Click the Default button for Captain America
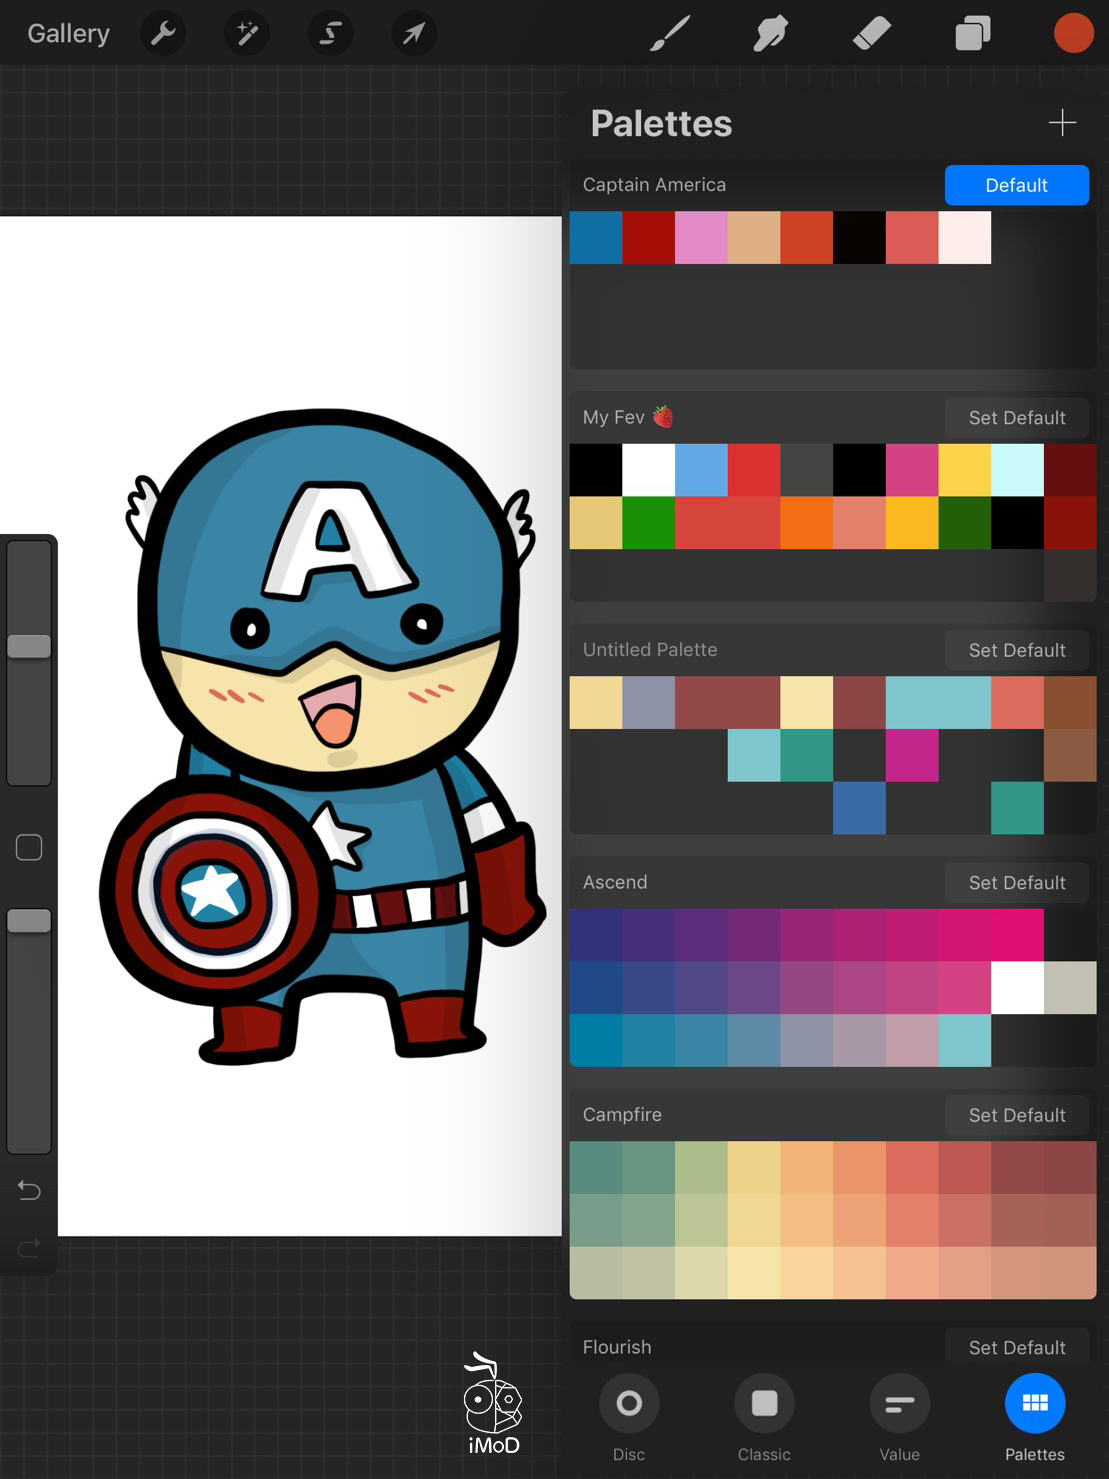 point(1016,185)
